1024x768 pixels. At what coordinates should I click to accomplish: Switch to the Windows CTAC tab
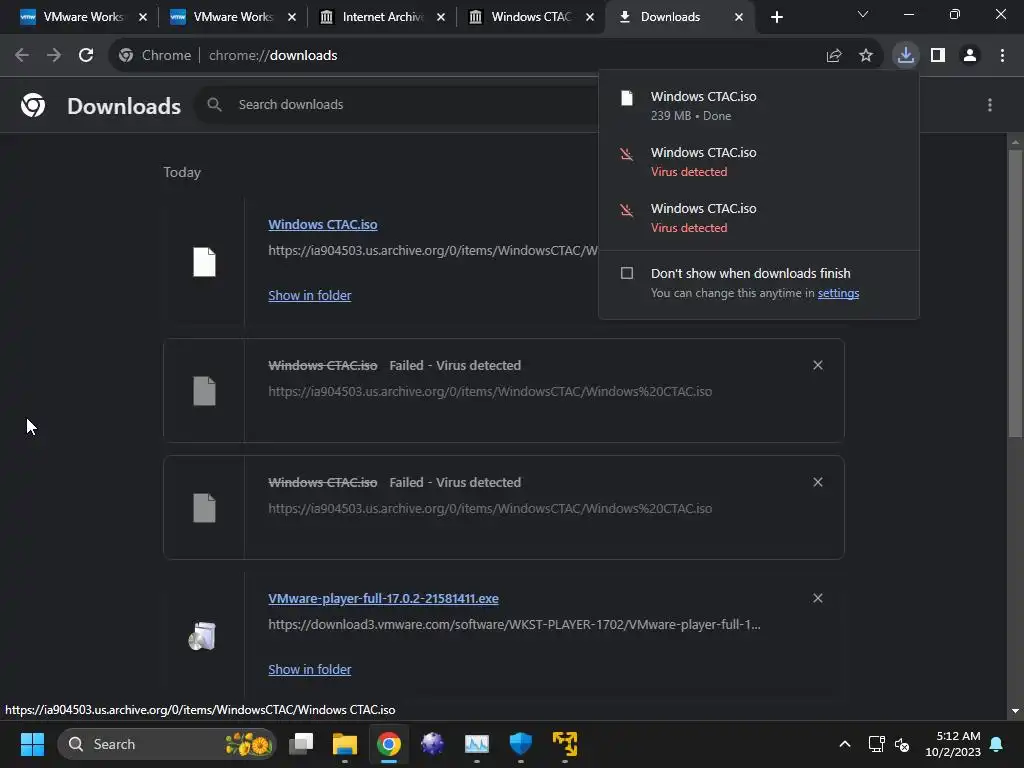[532, 17]
